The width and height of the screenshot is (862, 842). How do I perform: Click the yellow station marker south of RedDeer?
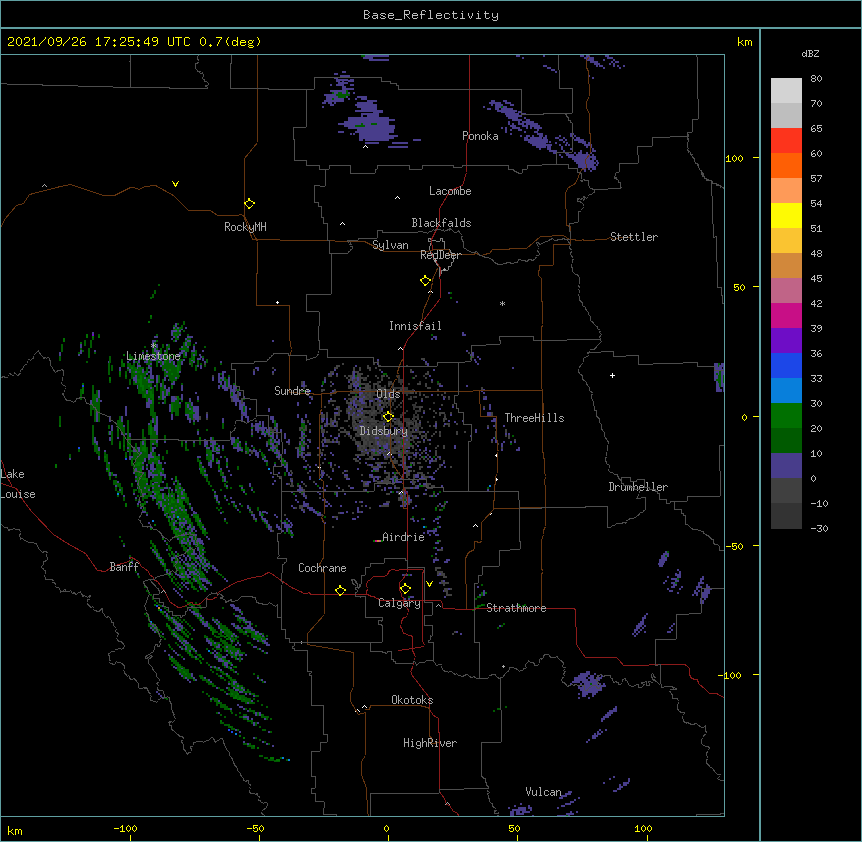tap(426, 281)
